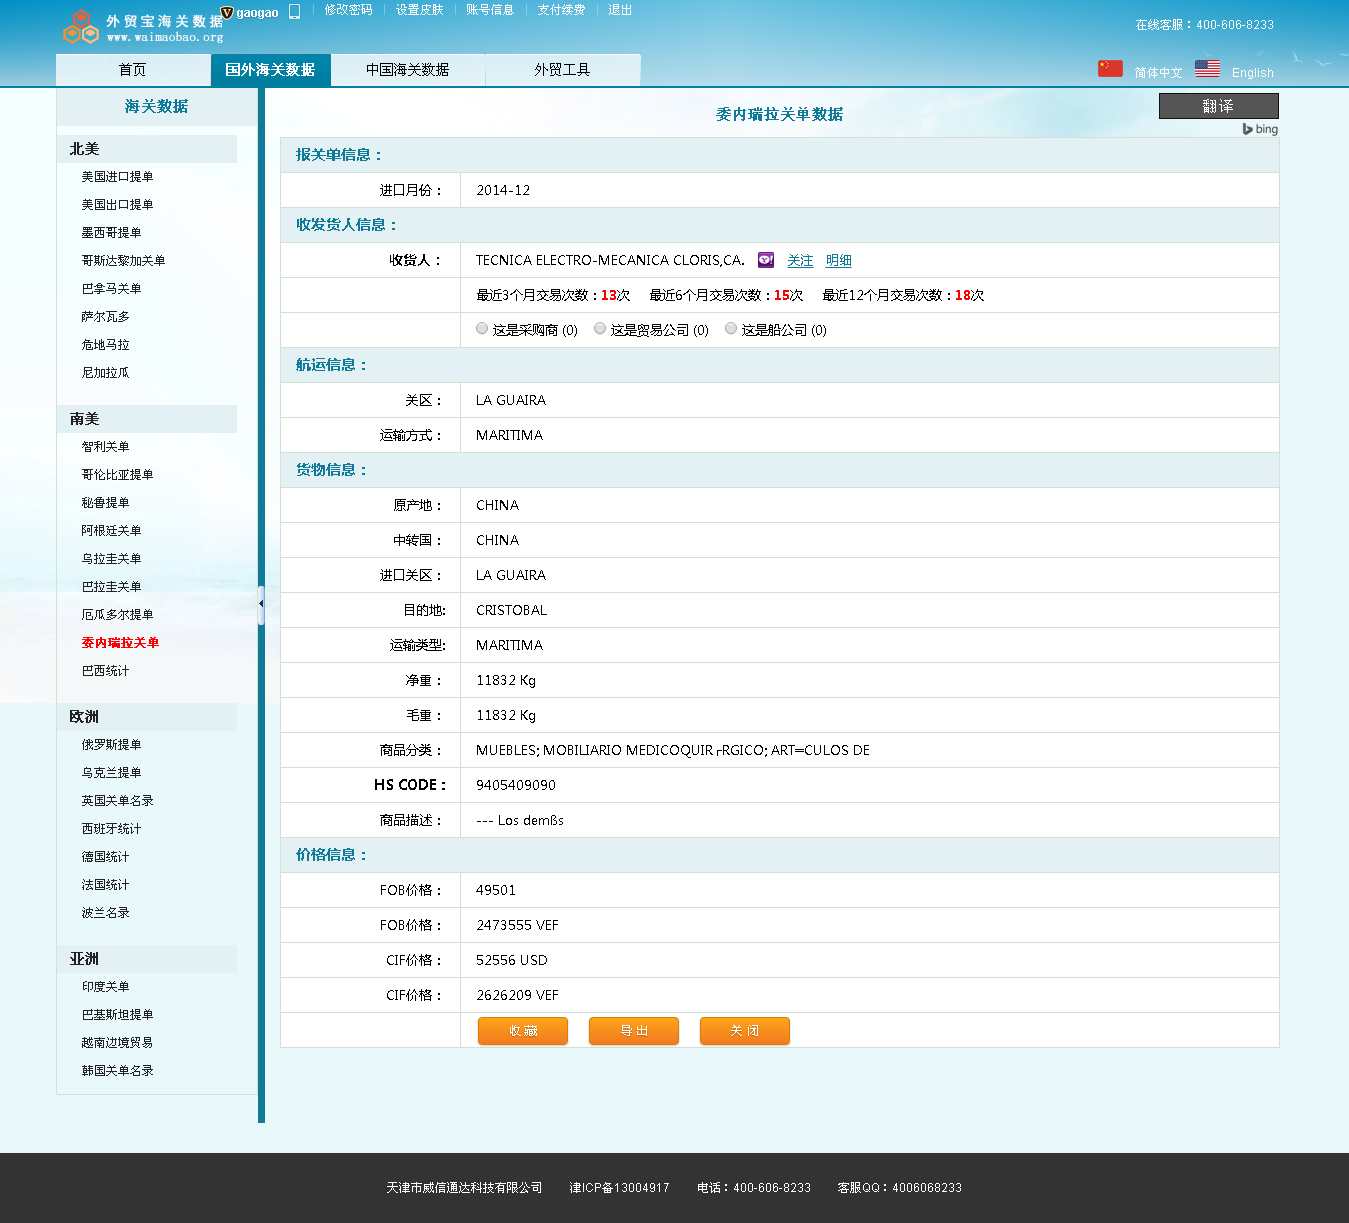The width and height of the screenshot is (1349, 1223).
Task: Collapse the sidebar with the arrow handle
Action: 261,605
